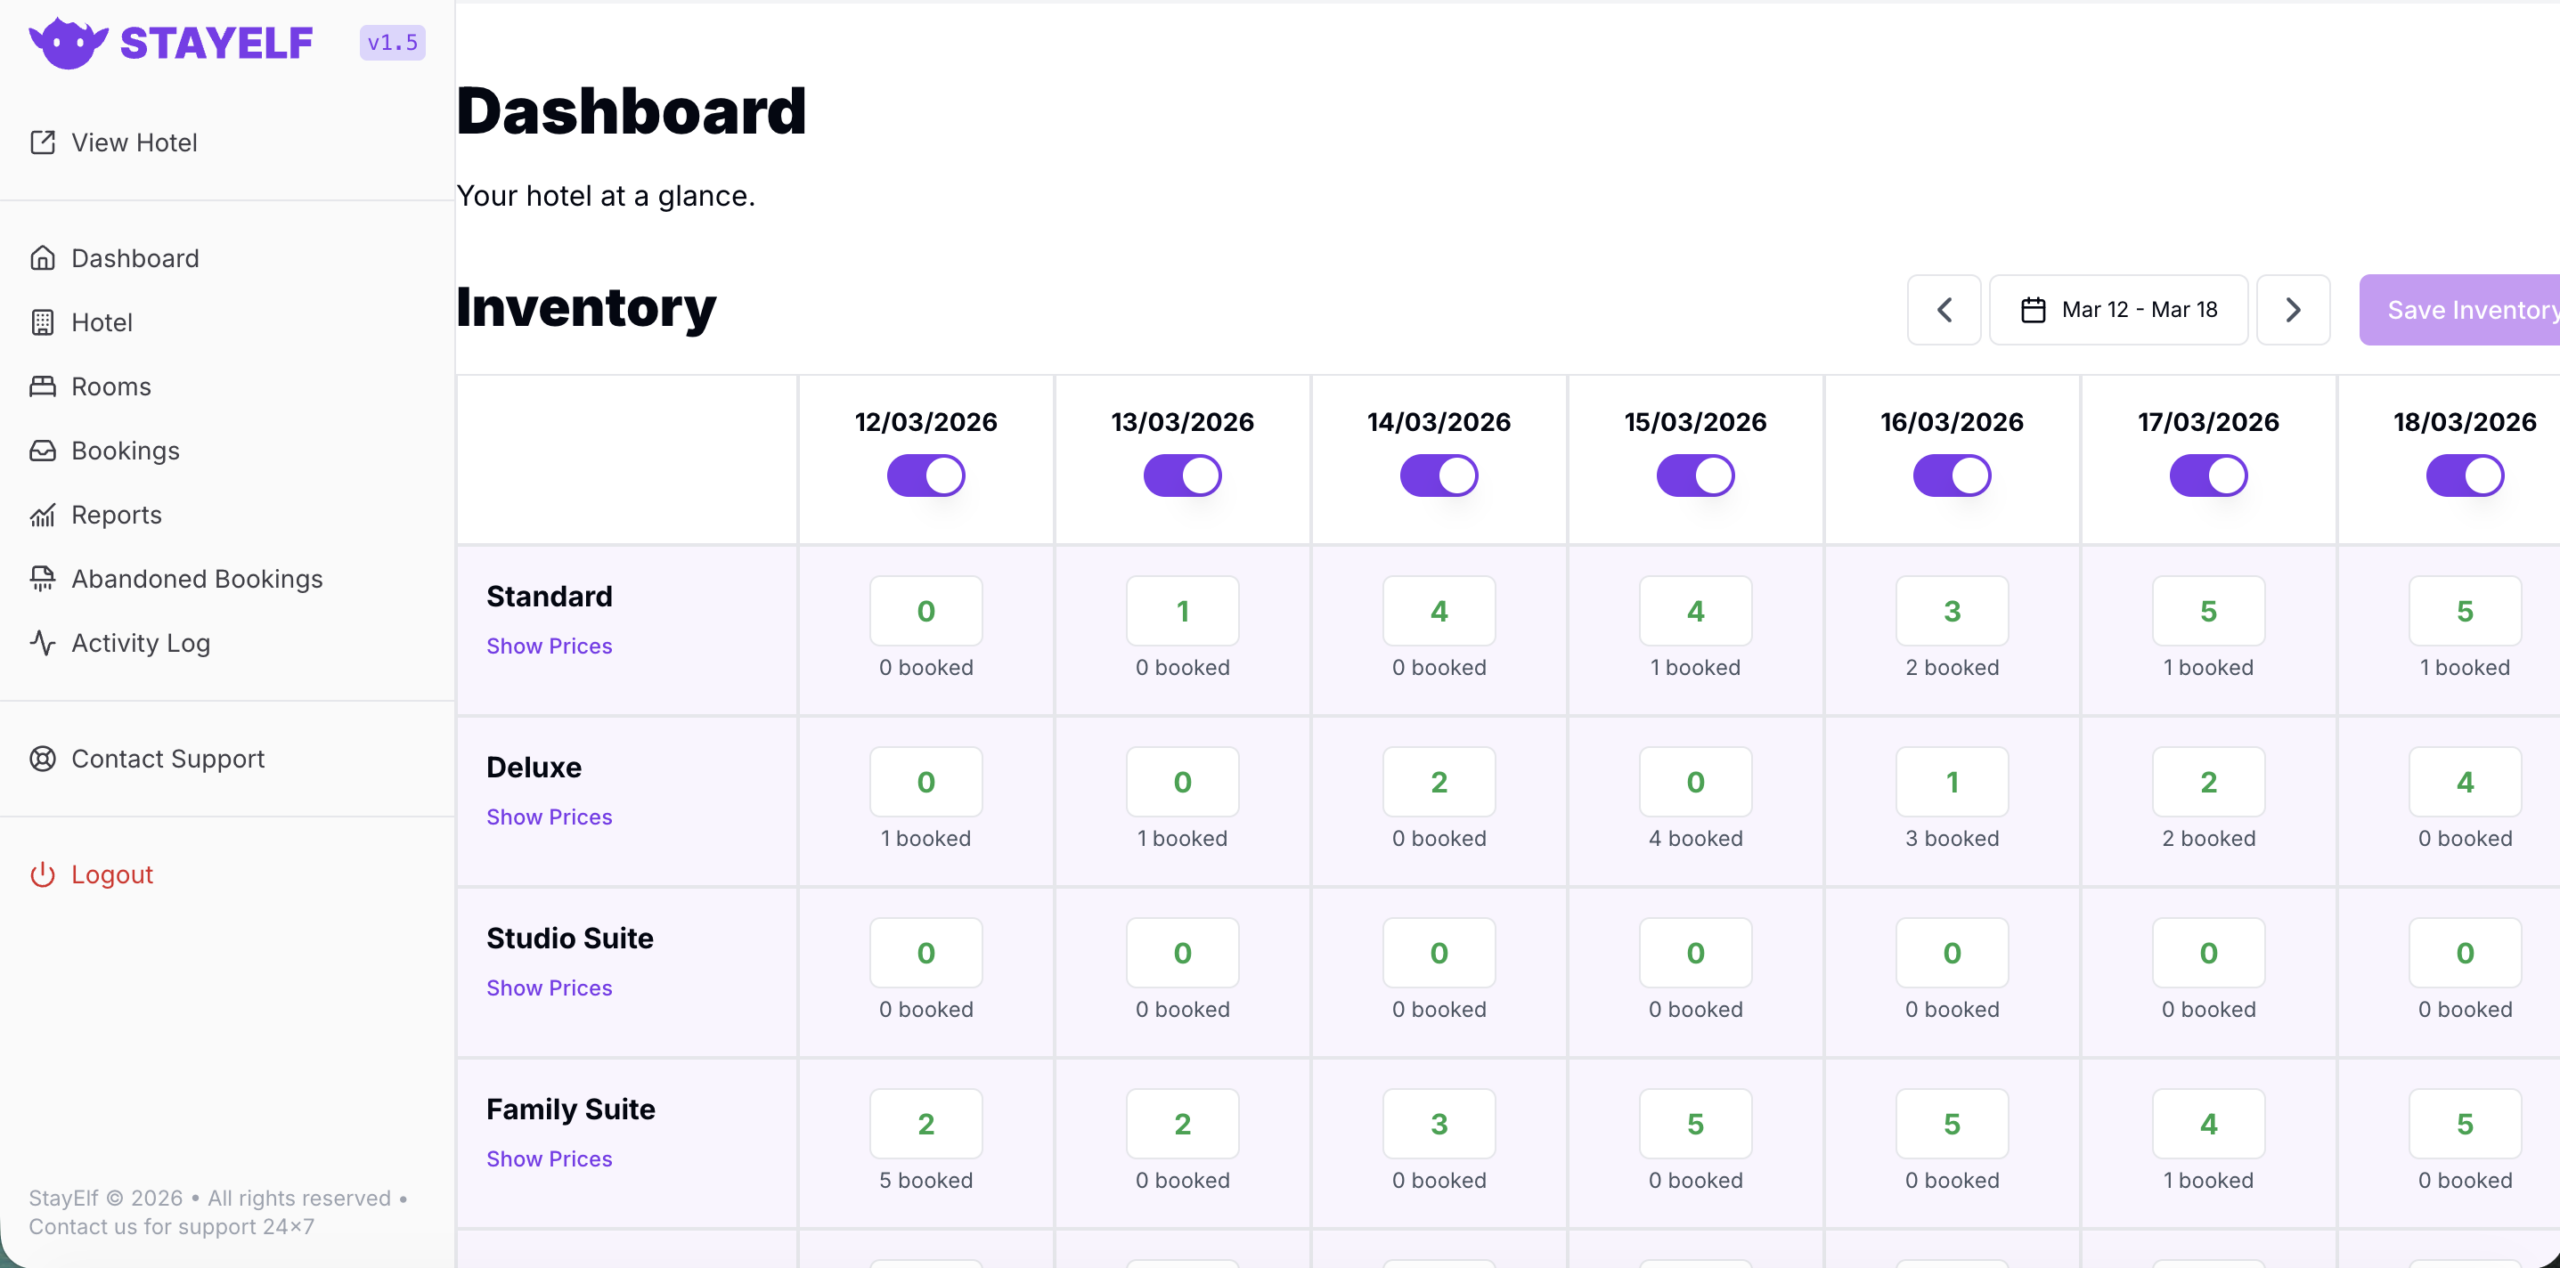2560x1268 pixels.
Task: Expand Show Prices under Deluxe
Action: pos(549,817)
